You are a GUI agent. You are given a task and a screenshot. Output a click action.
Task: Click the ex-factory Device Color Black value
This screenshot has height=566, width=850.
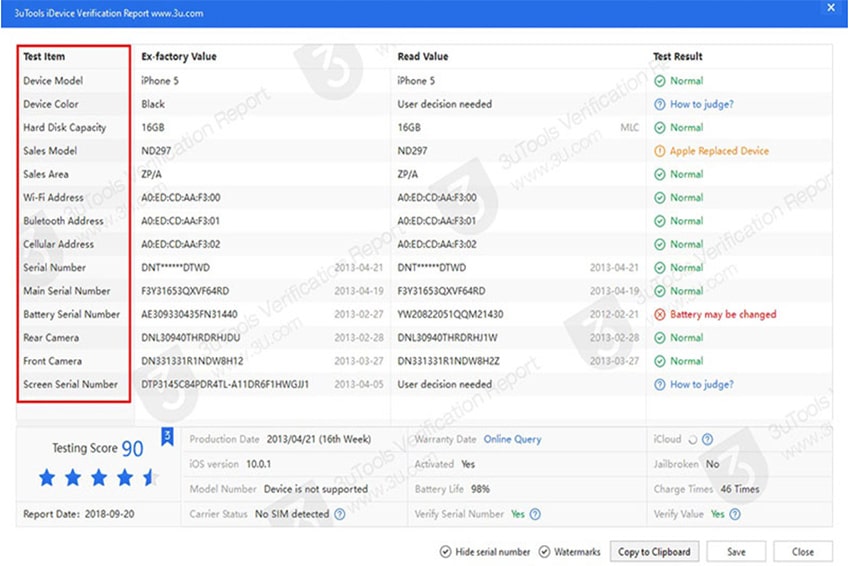tap(153, 104)
